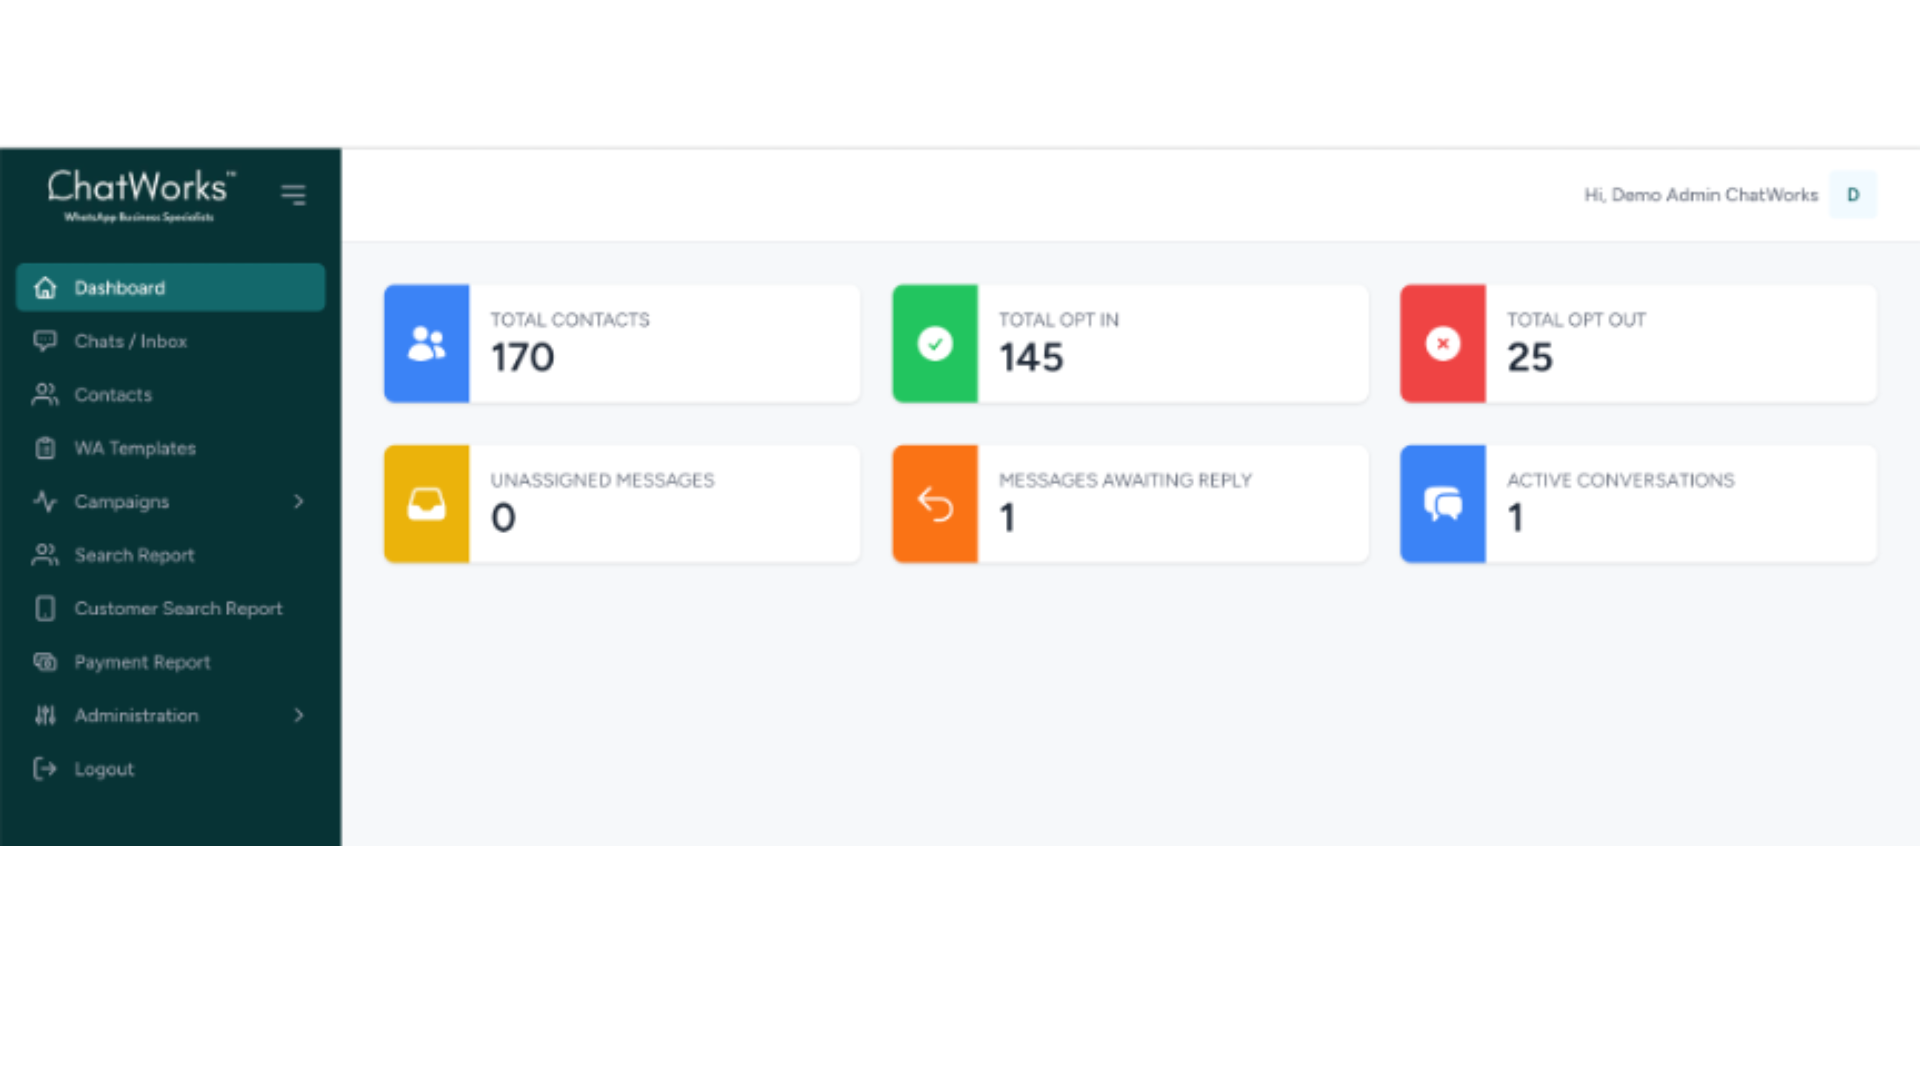Open WA Templates
This screenshot has width=1920, height=1080.
click(170, 448)
